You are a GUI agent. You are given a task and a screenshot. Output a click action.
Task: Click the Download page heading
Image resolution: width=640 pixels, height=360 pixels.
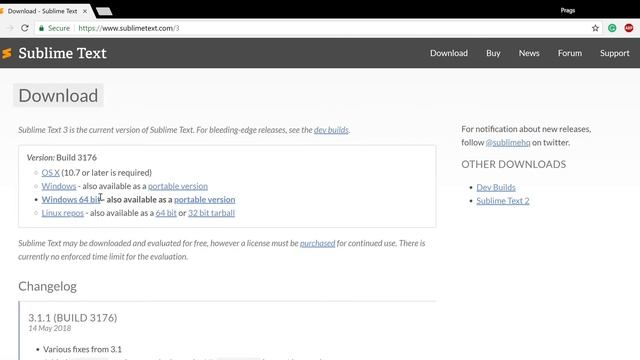click(58, 96)
